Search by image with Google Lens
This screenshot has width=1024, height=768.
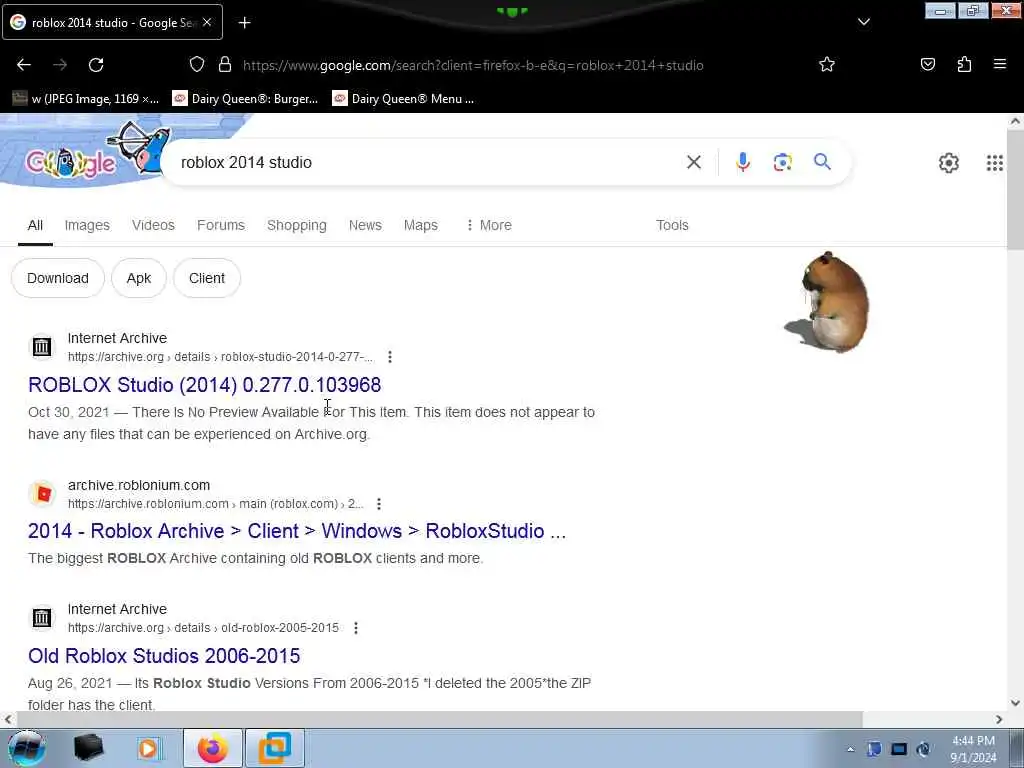pos(782,162)
